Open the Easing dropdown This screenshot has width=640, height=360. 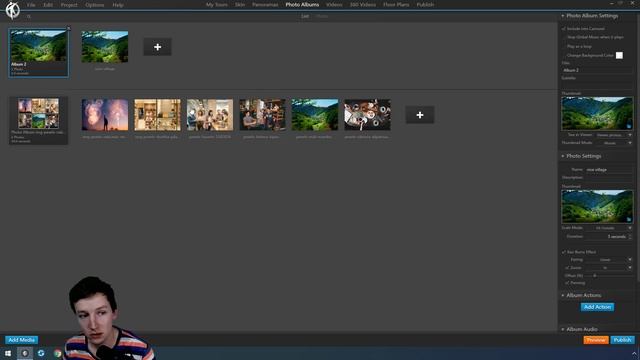coord(609,260)
